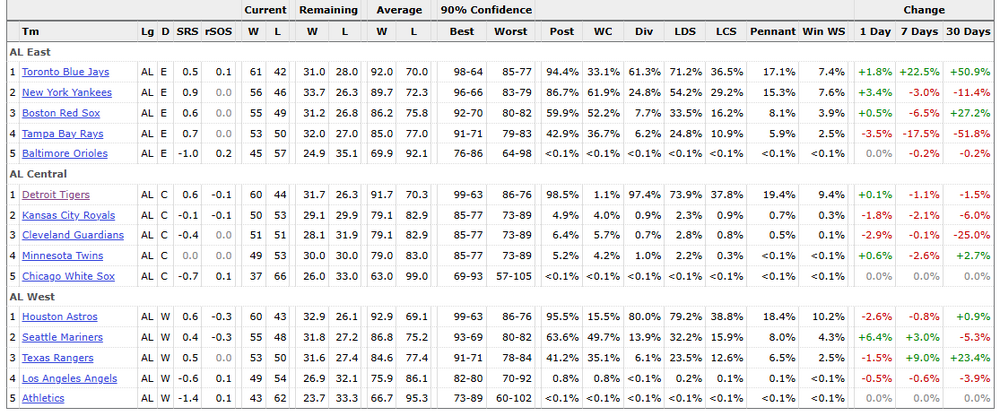Open the Seattle Mariners team page

click(x=62, y=338)
